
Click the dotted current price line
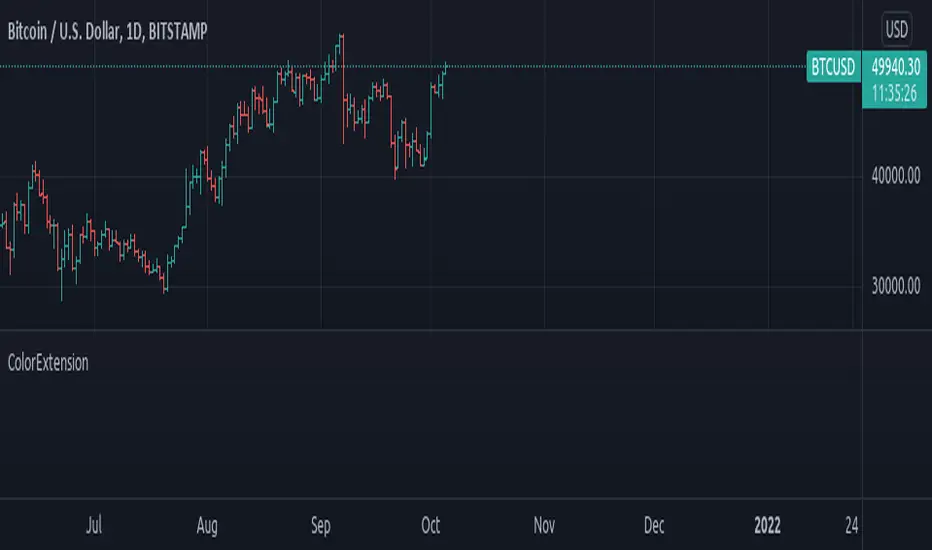600,67
